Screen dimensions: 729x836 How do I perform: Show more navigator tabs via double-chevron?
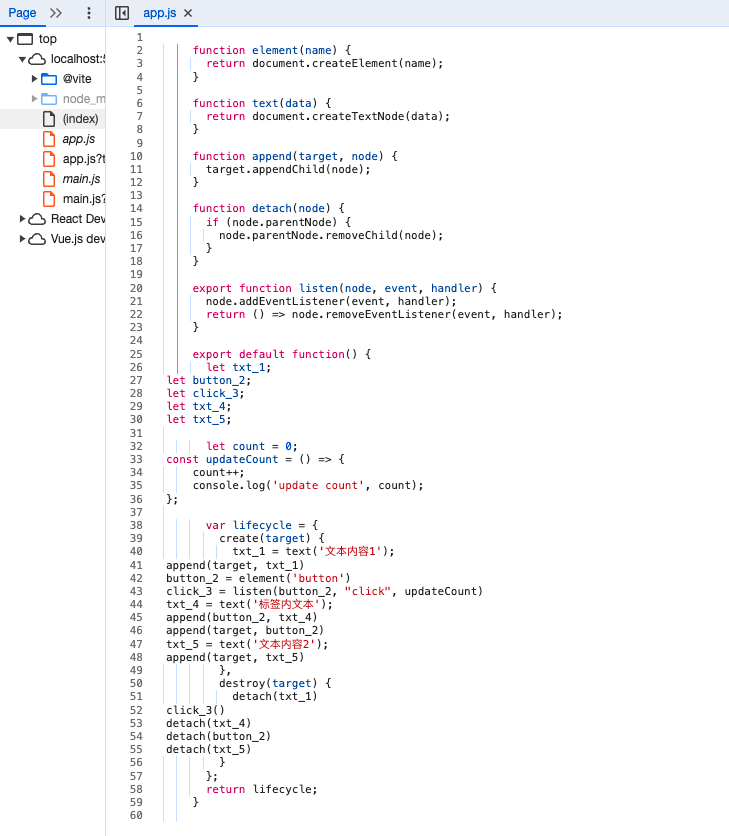coord(56,13)
